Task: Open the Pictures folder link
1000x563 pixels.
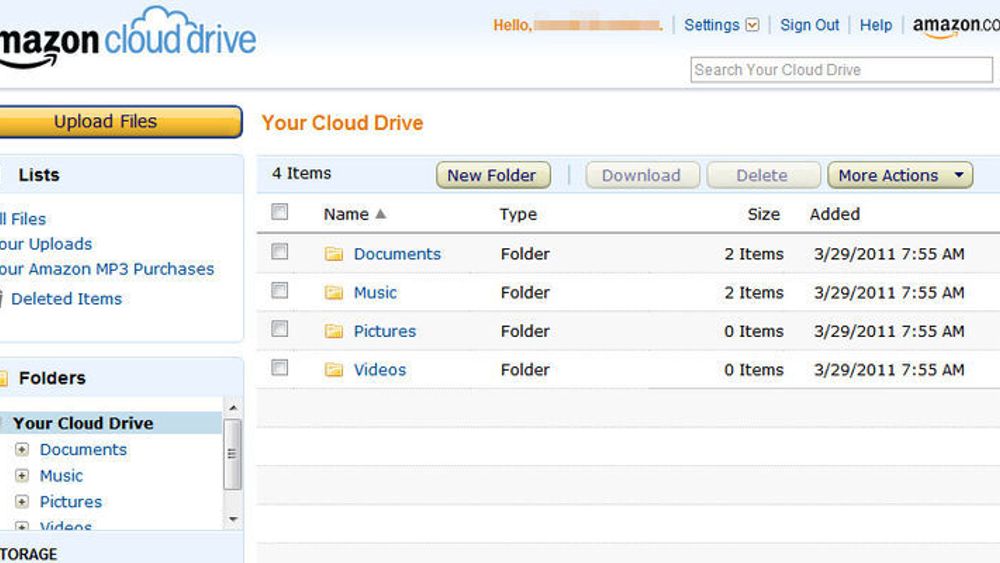Action: pos(385,332)
